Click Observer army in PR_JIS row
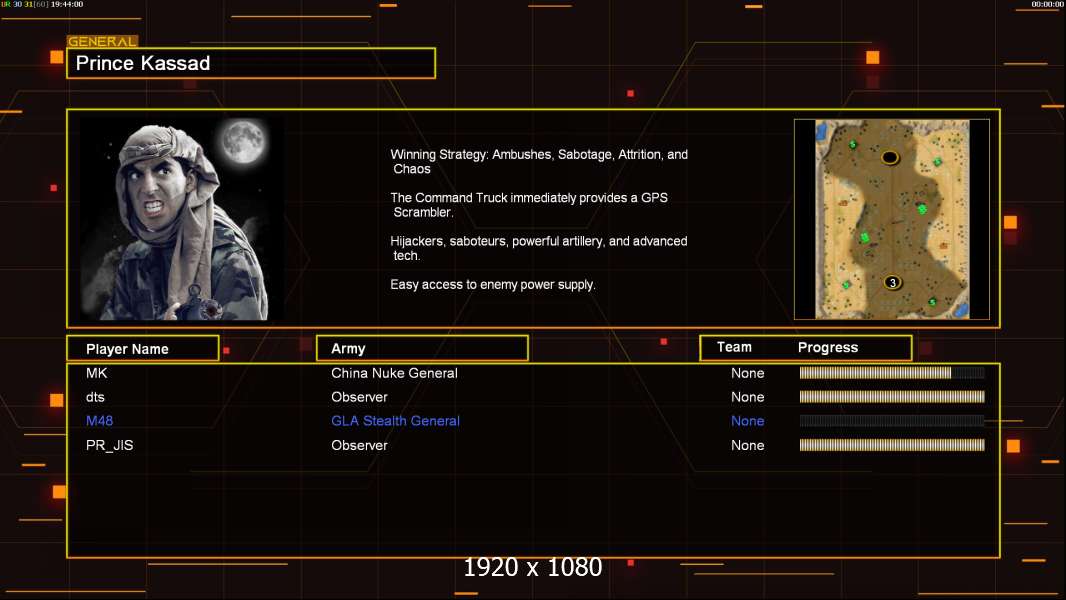This screenshot has height=600, width=1066. (x=359, y=445)
